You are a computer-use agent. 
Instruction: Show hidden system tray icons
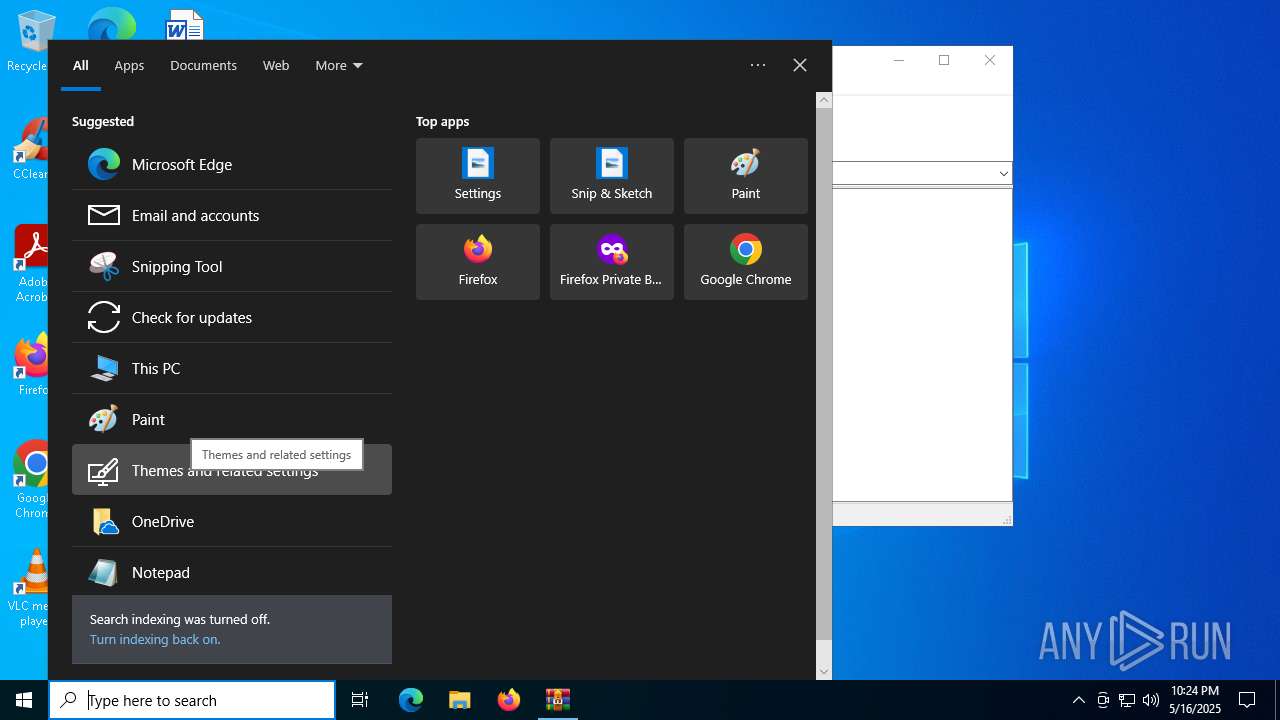1078,700
